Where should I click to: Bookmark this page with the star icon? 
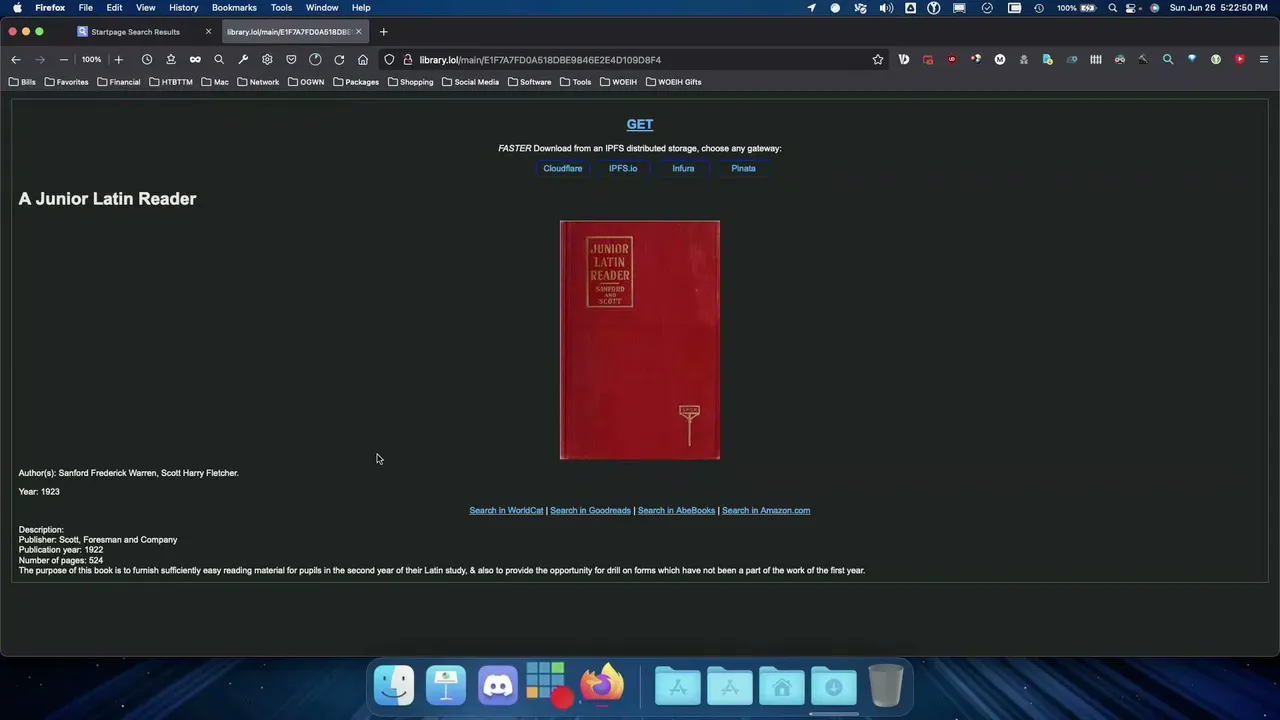[878, 60]
